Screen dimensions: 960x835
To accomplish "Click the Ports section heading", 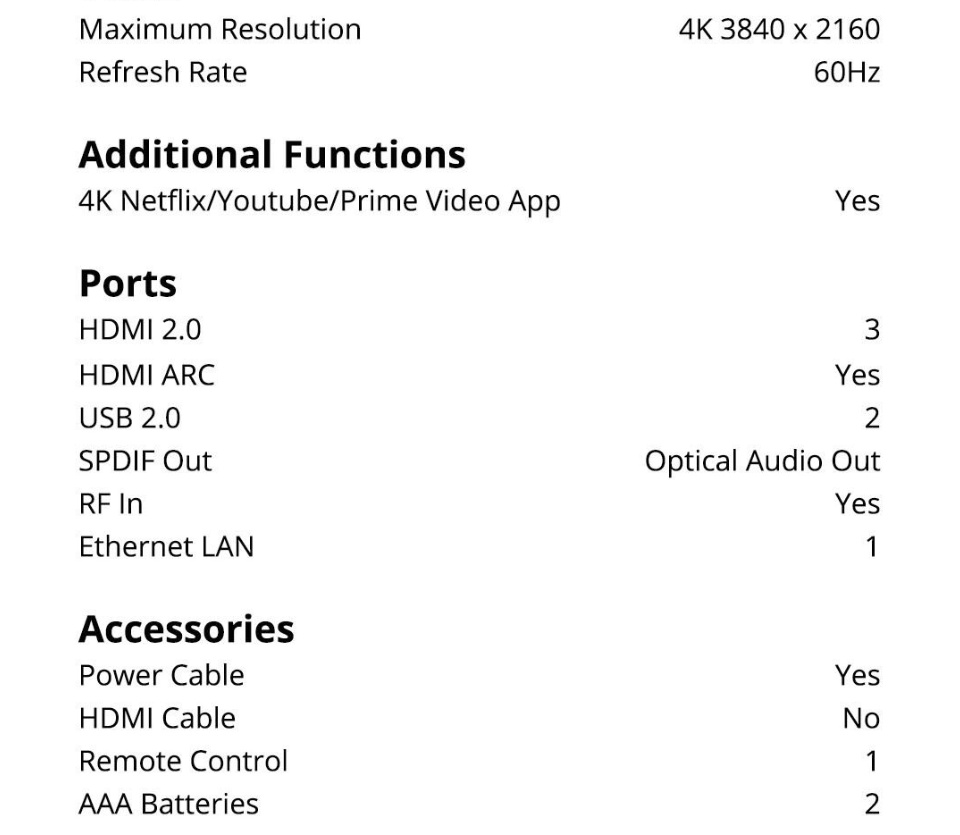I will coord(128,284).
